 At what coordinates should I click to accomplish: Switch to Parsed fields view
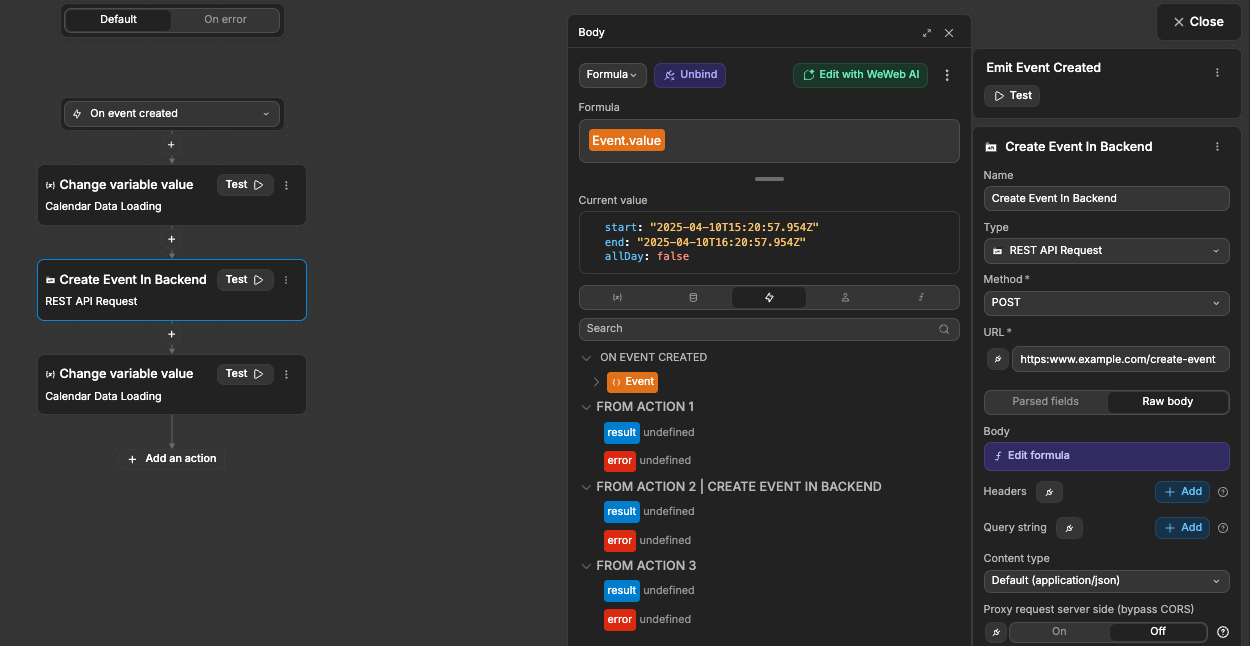click(1046, 401)
